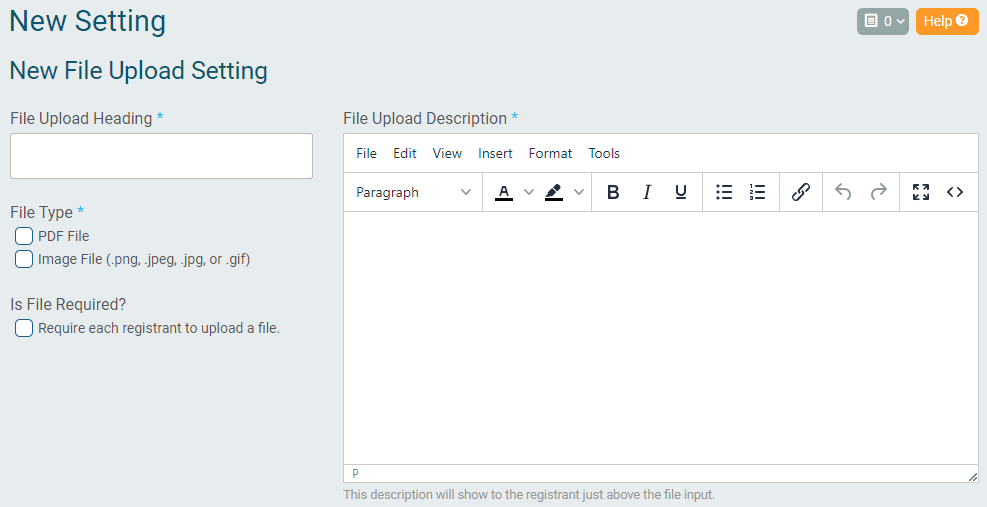Click the 'New File Upload Setting' heading
Screen dimensions: 987x507
click(x=138, y=71)
